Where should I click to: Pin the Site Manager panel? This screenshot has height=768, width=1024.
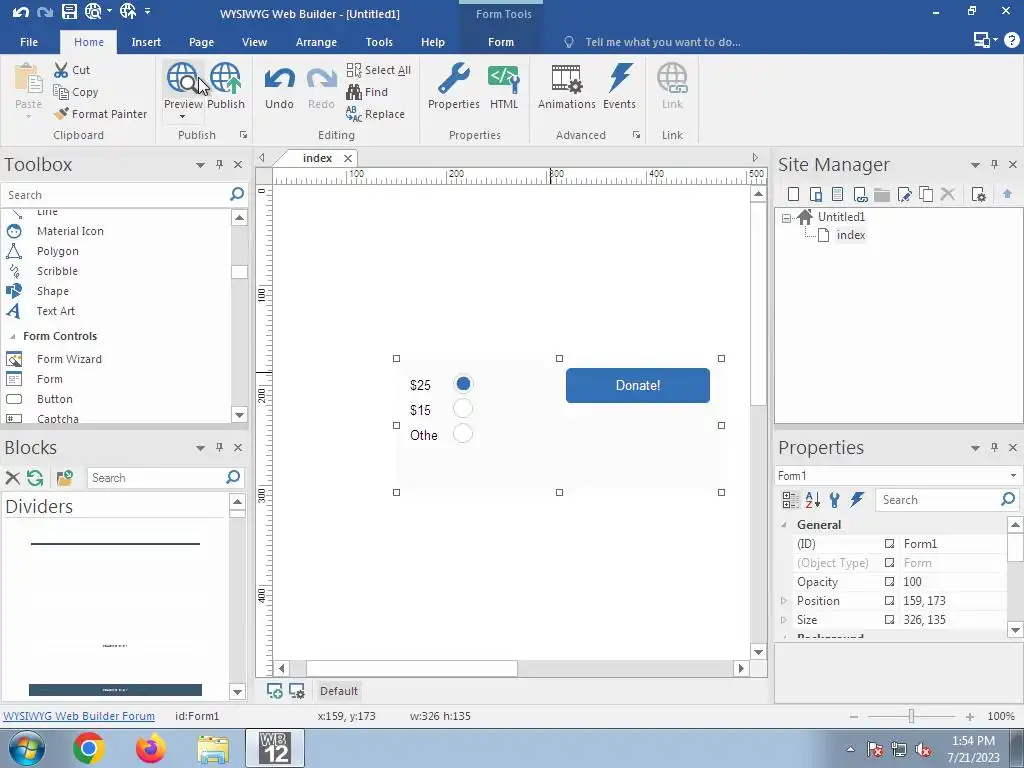coord(994,165)
